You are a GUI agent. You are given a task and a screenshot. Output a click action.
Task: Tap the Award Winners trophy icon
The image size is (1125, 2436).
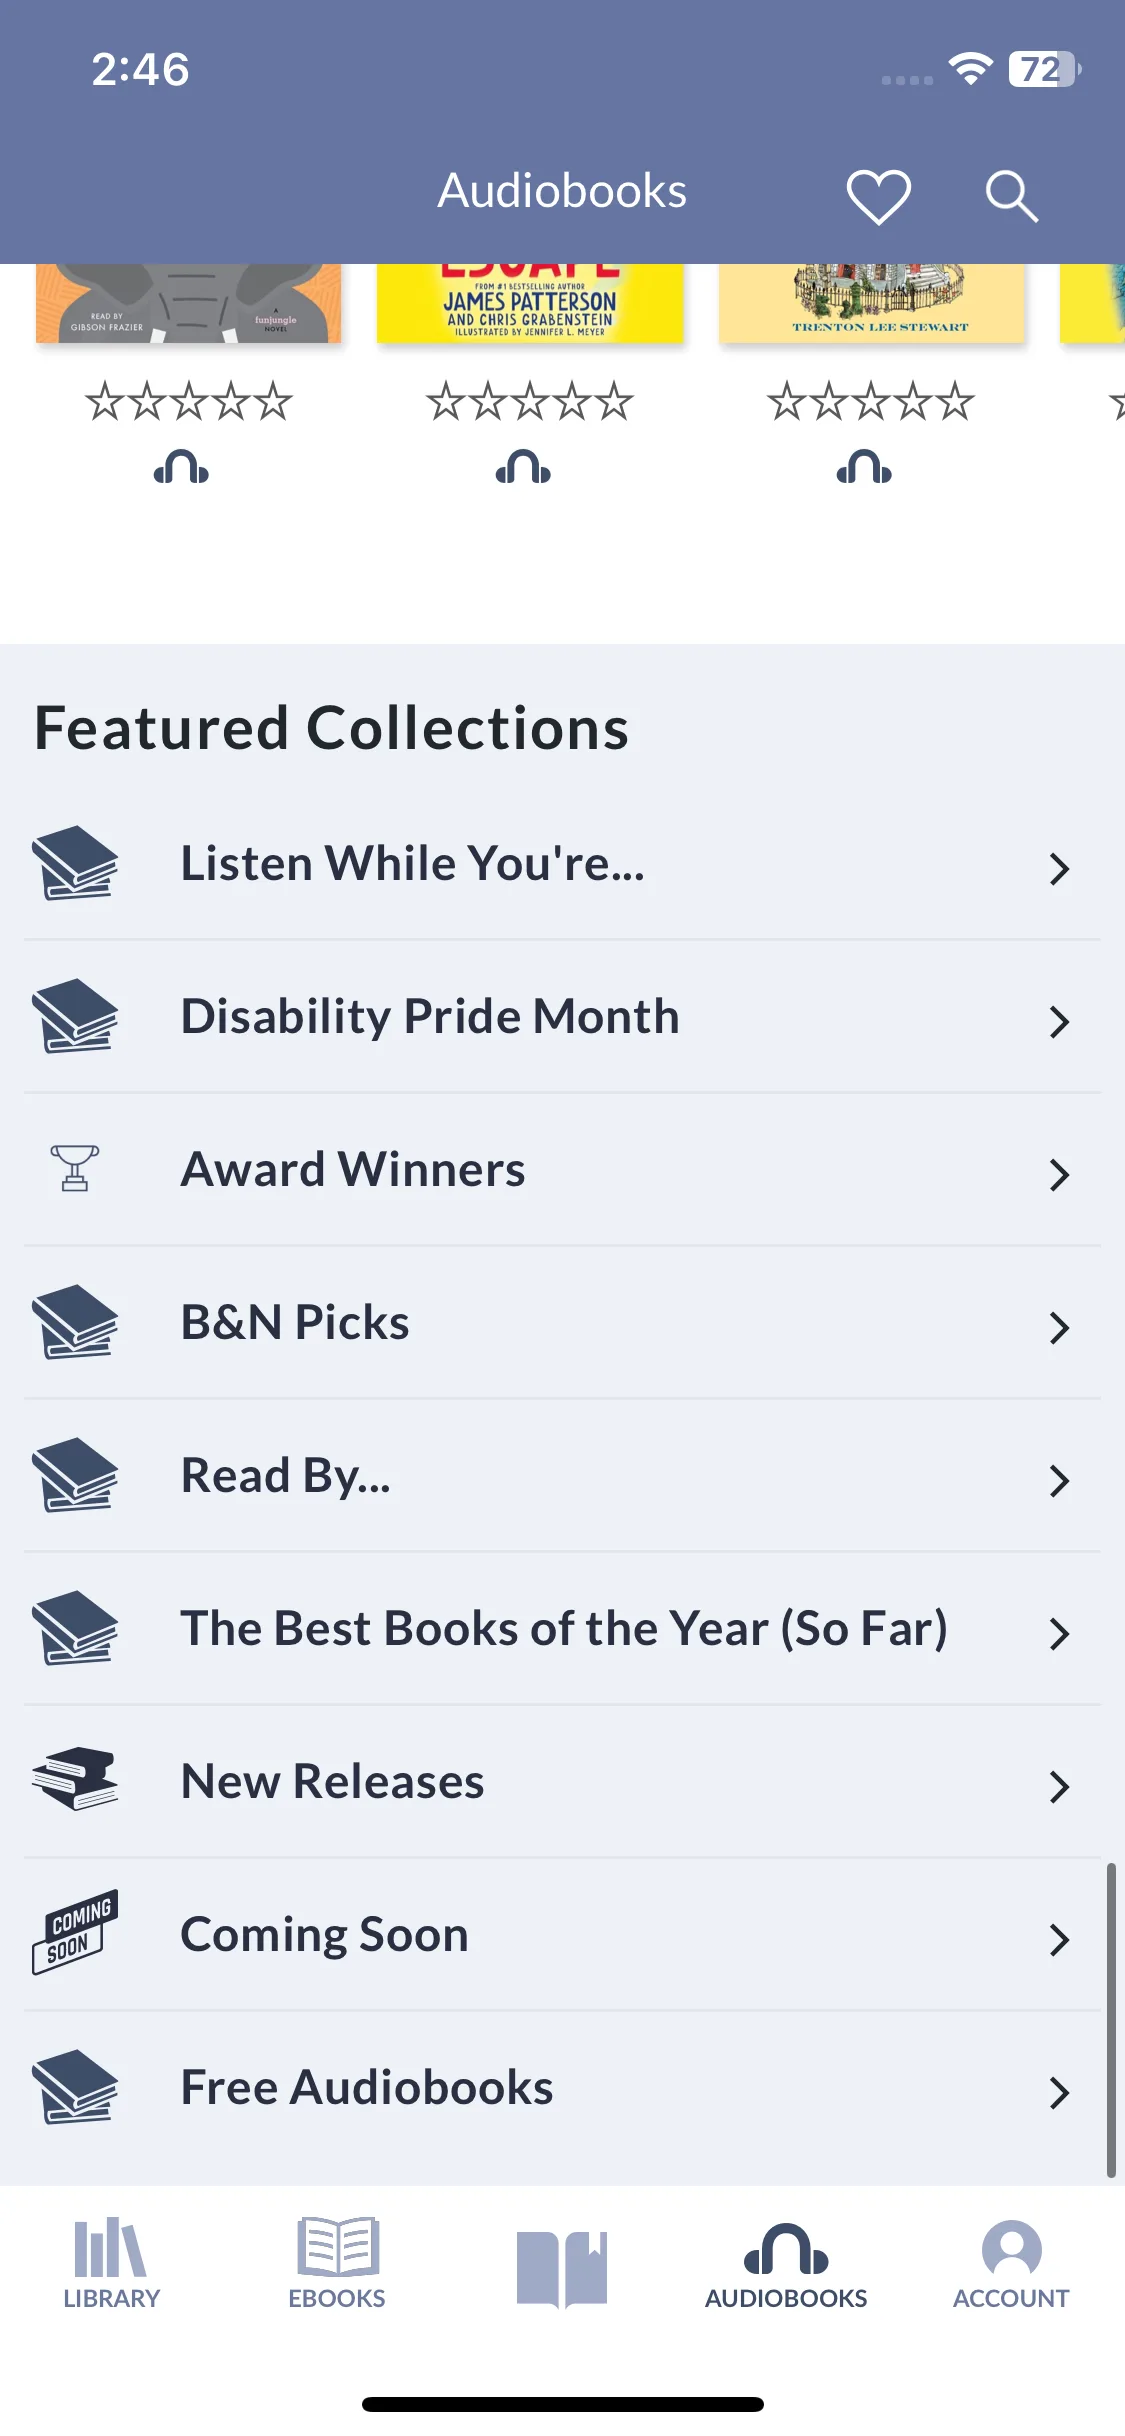pos(75,1168)
